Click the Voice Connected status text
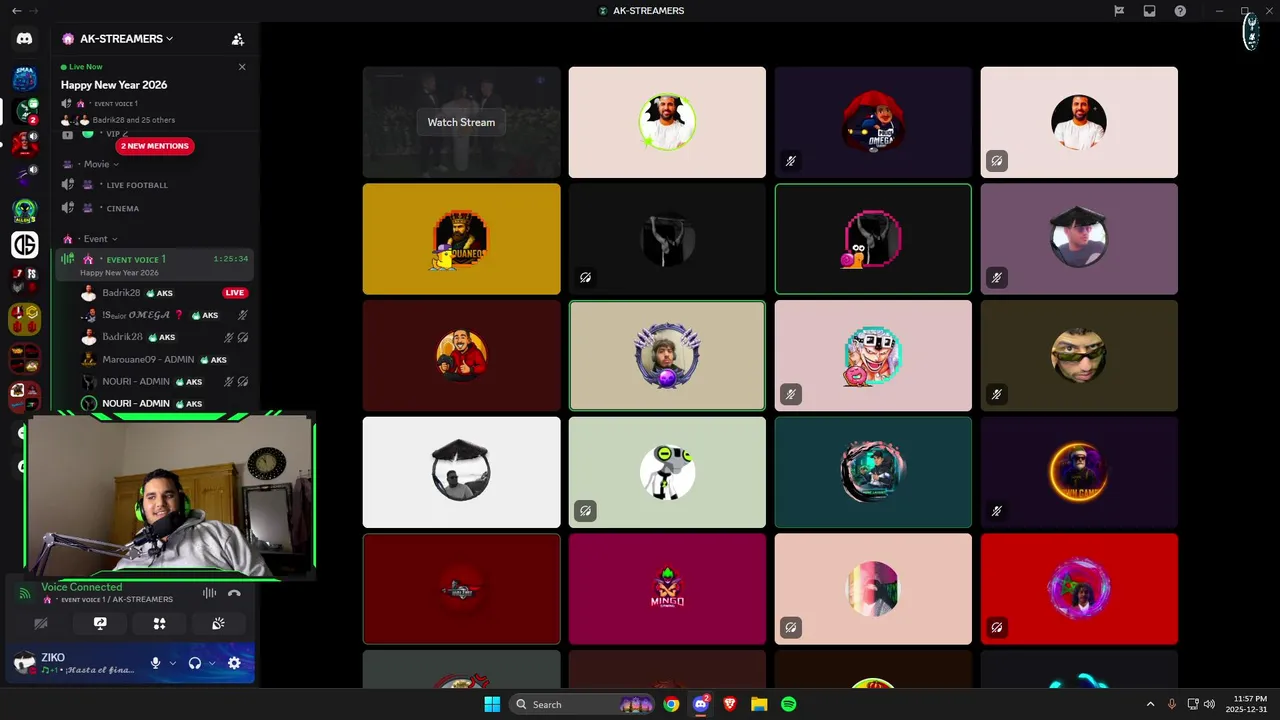The image size is (1280, 720). coord(82,587)
